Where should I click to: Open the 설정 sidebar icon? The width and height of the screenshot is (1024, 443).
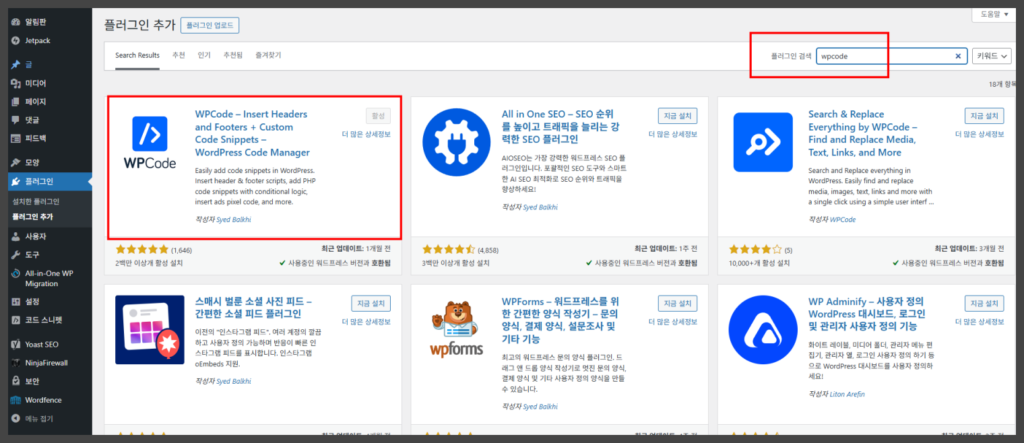click(16, 301)
